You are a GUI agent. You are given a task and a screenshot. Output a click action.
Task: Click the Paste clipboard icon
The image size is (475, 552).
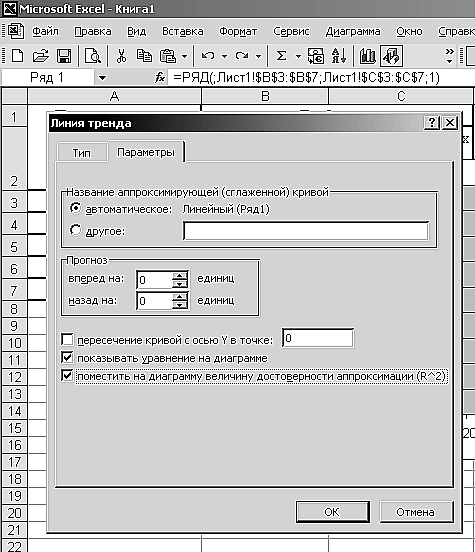click(x=168, y=56)
